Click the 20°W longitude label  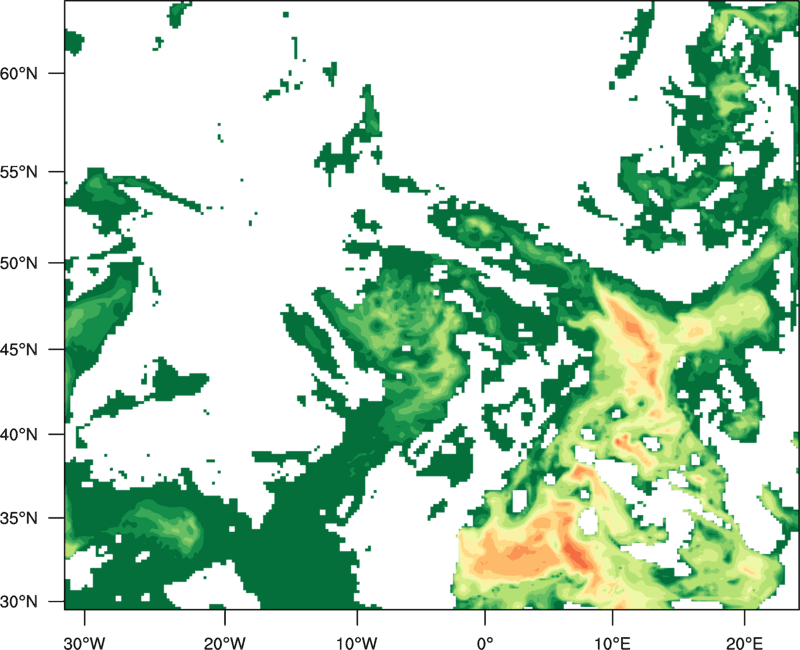coord(224,643)
